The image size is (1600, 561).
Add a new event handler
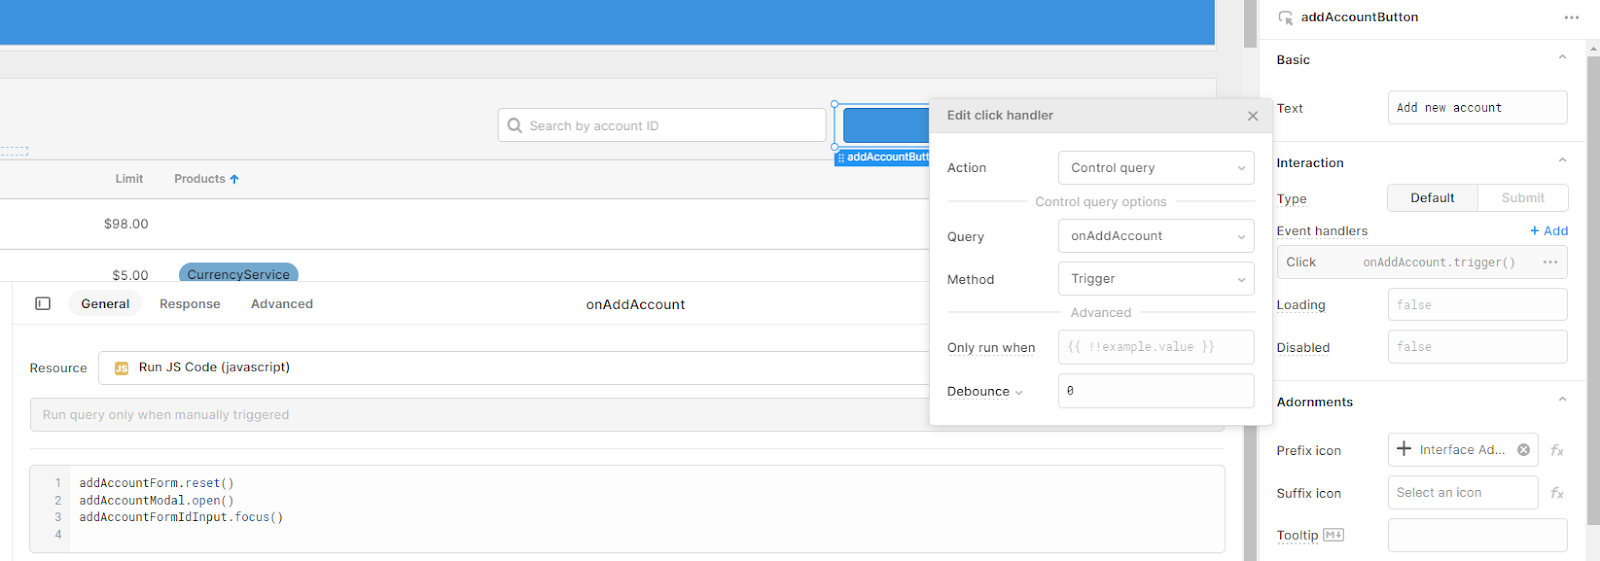tap(1549, 231)
